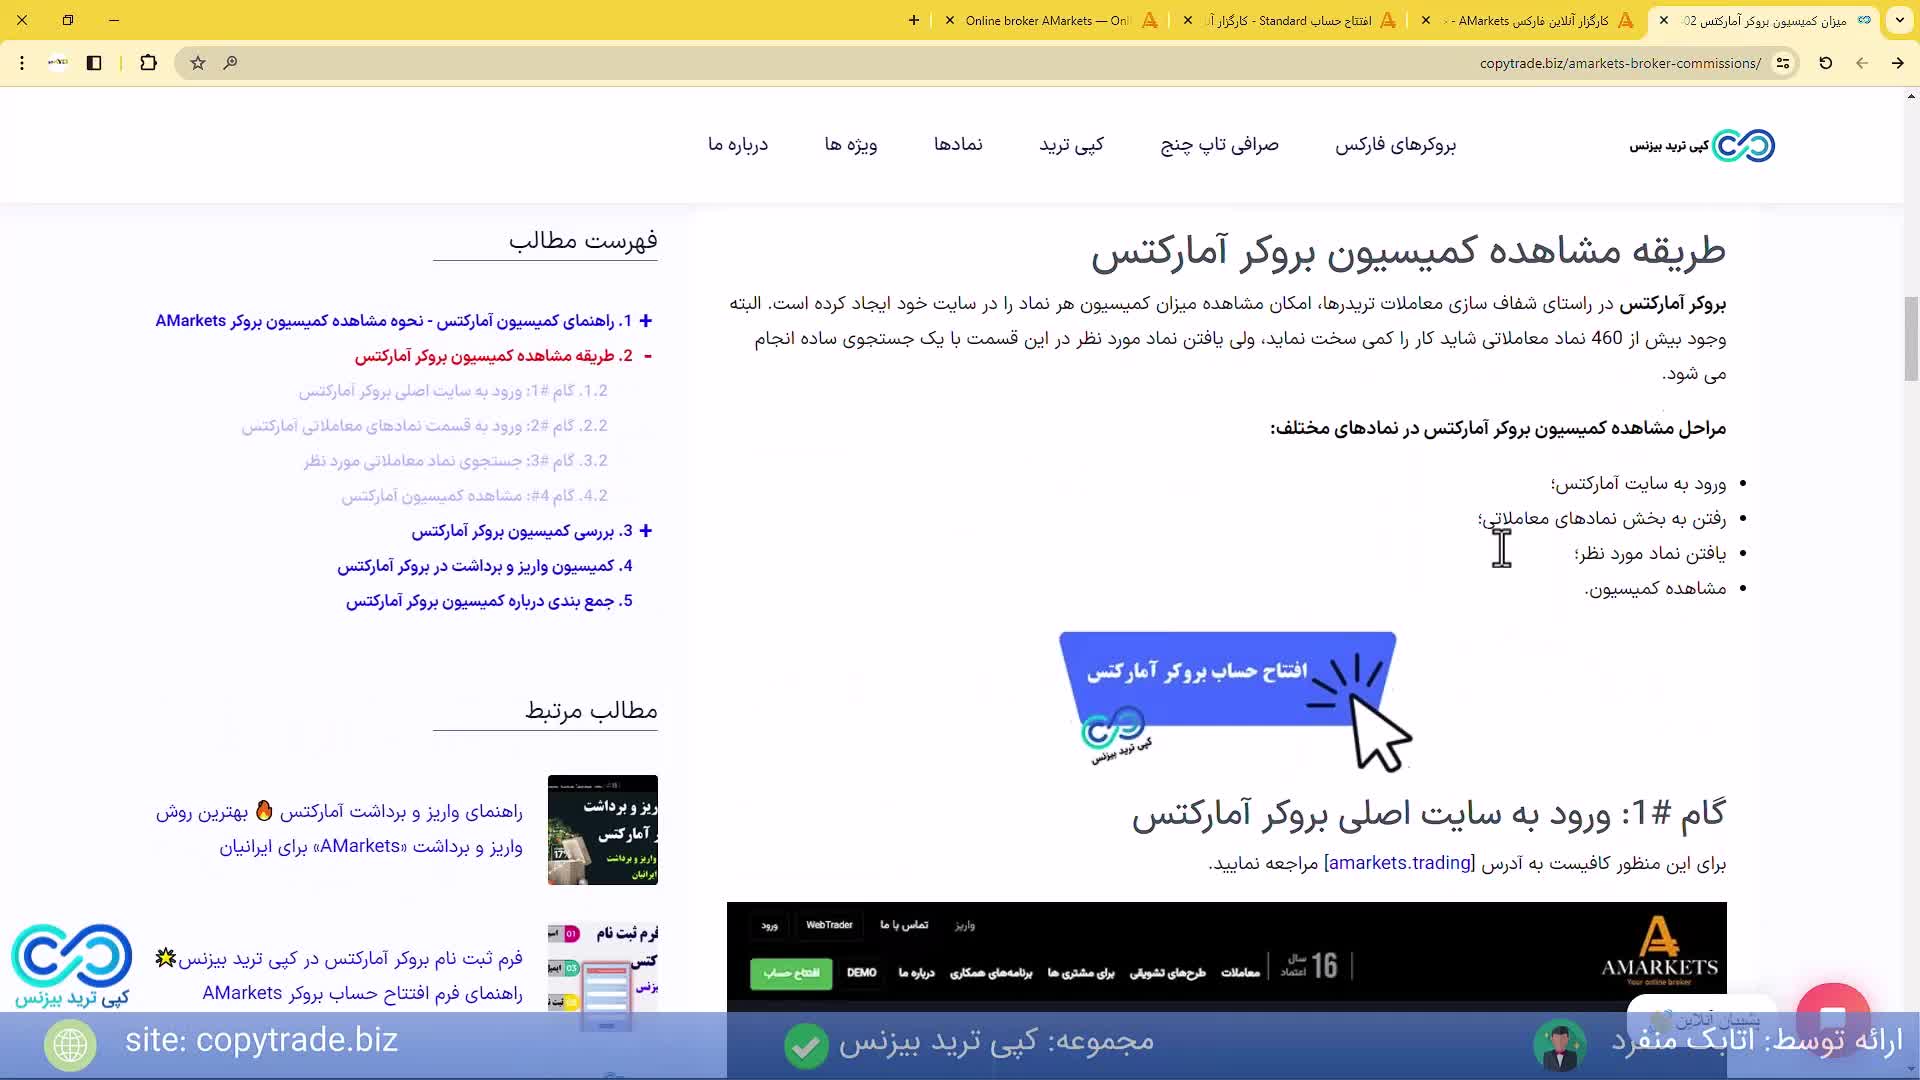
Task: Click the amarkets.trading link in the article
Action: (x=1399, y=863)
